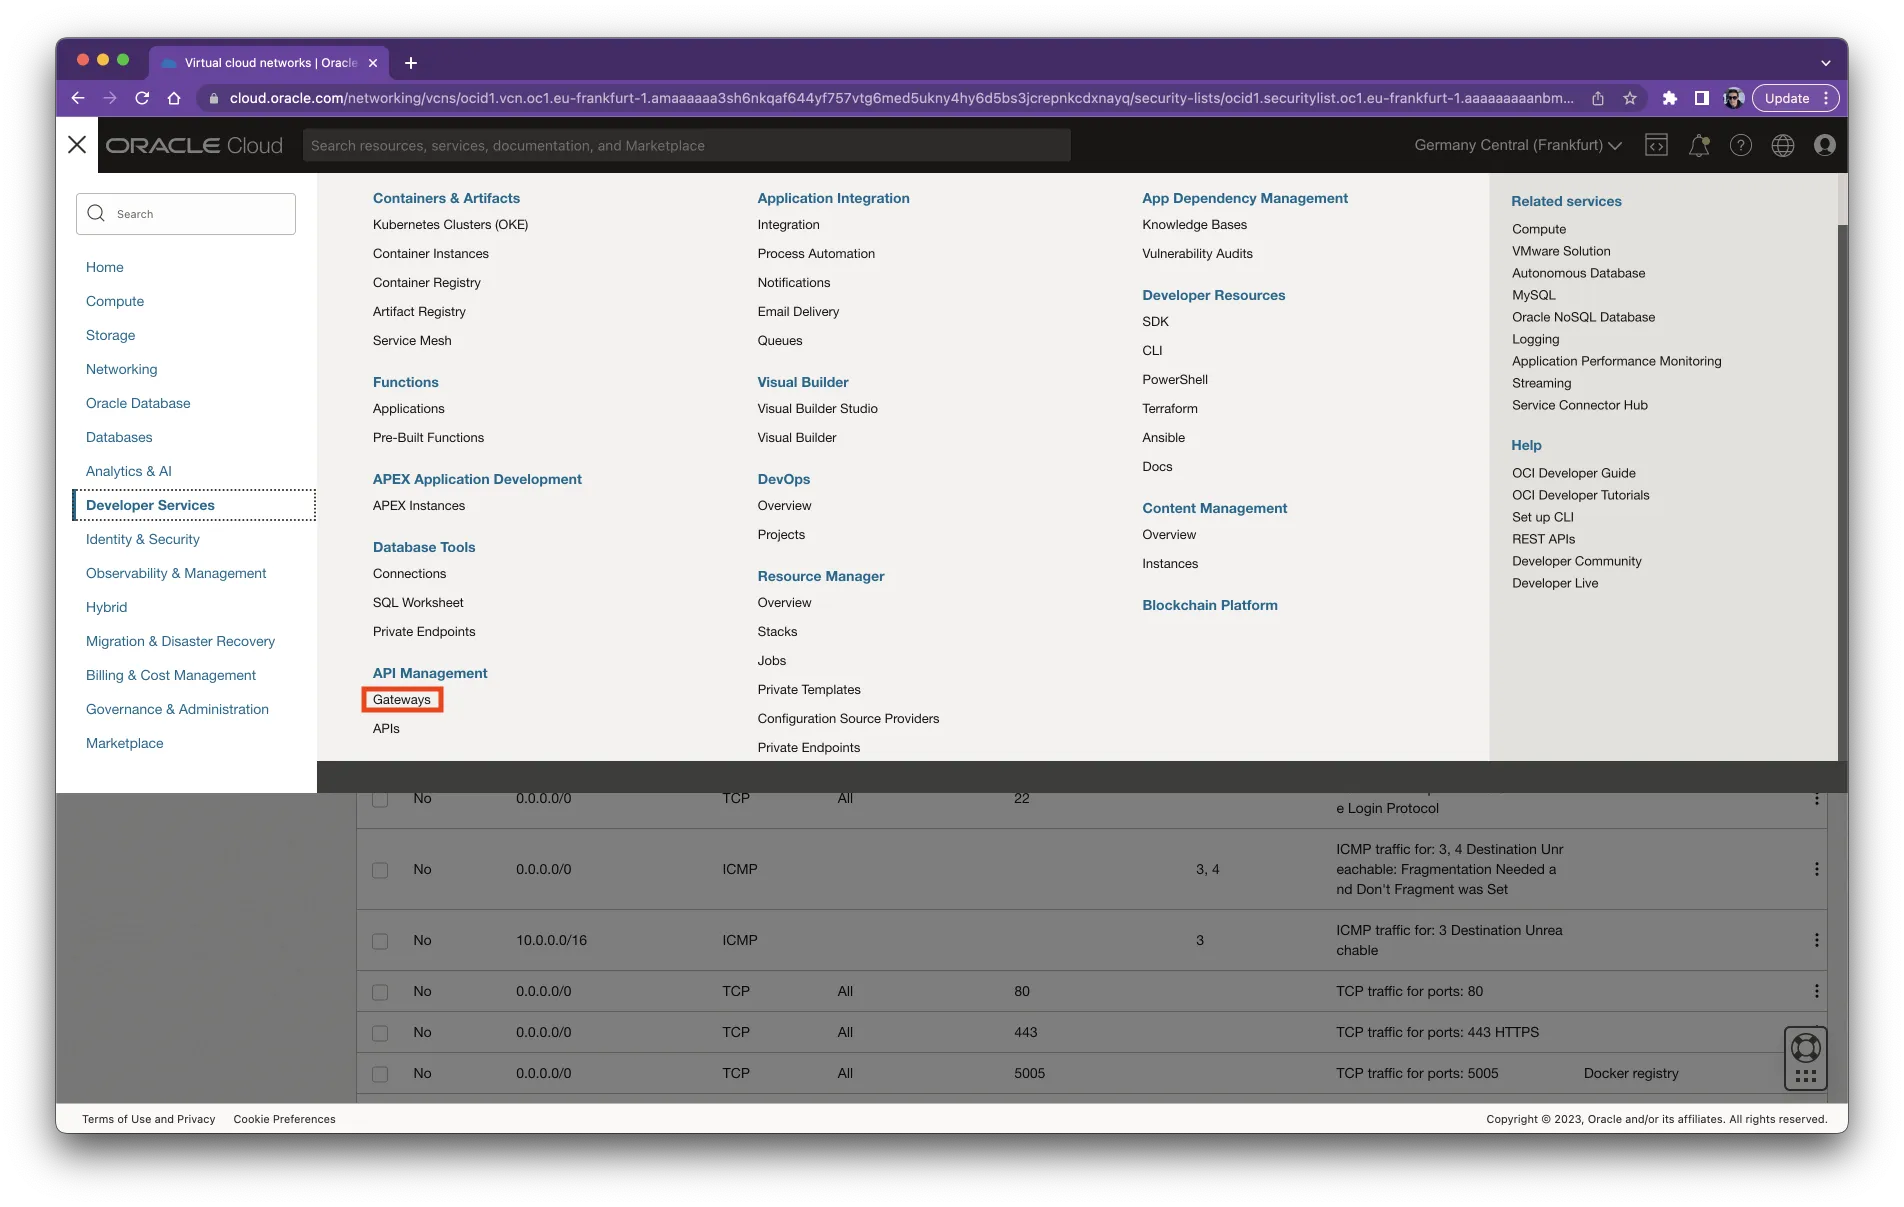The image size is (1904, 1207).
Task: Open APEX Instances link
Action: point(419,505)
